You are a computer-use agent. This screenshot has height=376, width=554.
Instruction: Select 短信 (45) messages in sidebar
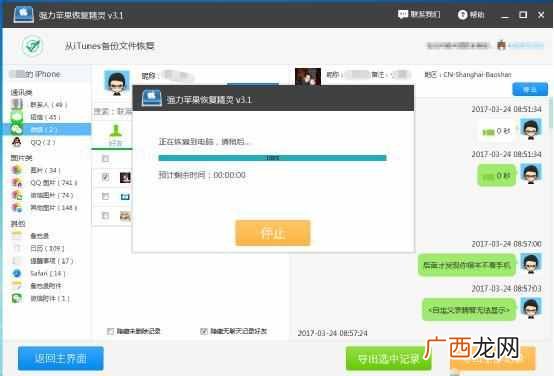coord(45,117)
